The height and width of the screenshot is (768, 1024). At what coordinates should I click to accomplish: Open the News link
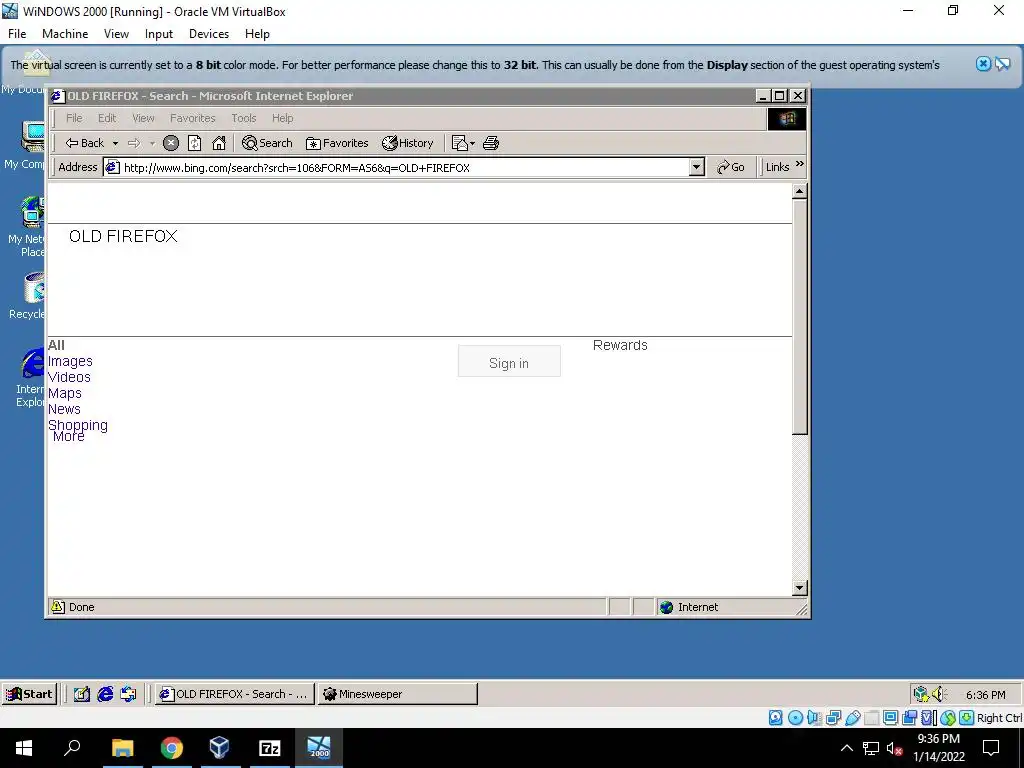64,409
